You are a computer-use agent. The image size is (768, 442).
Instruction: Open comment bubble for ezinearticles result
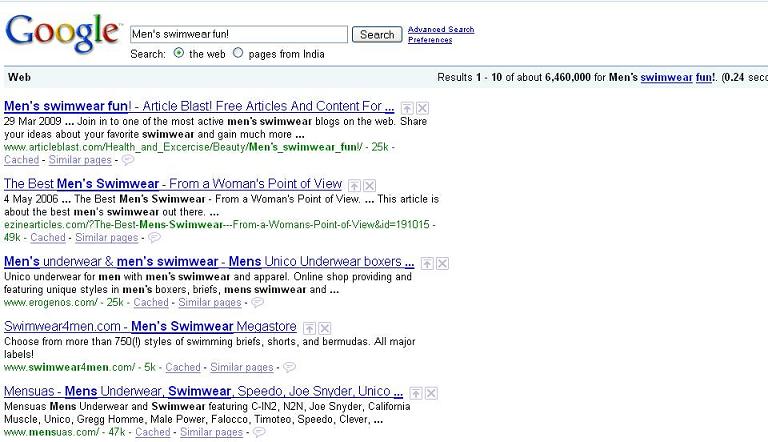(154, 238)
